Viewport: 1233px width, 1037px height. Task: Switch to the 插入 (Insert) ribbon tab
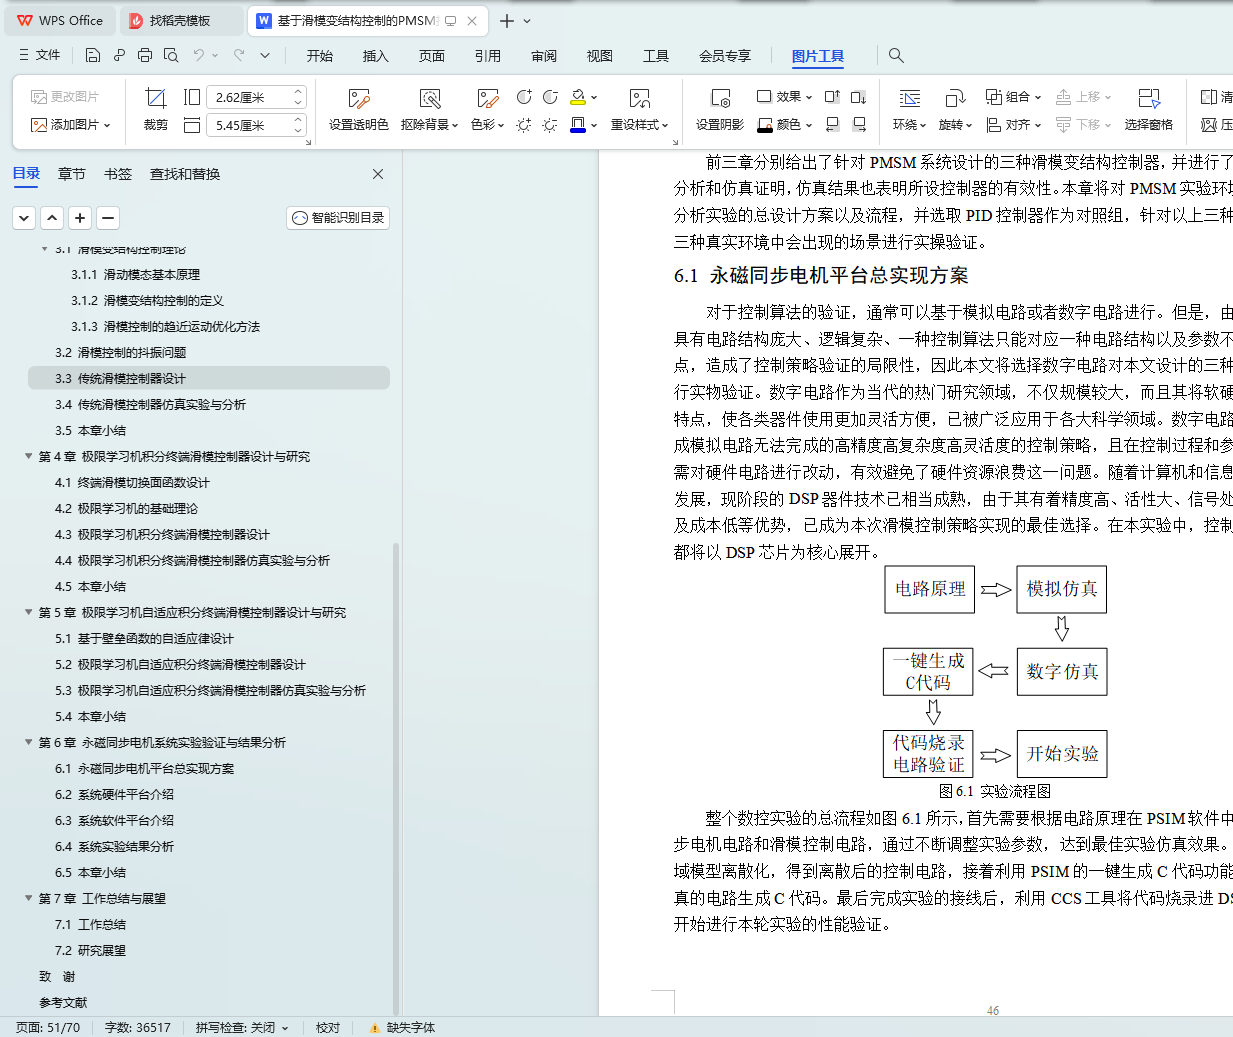[x=376, y=56]
